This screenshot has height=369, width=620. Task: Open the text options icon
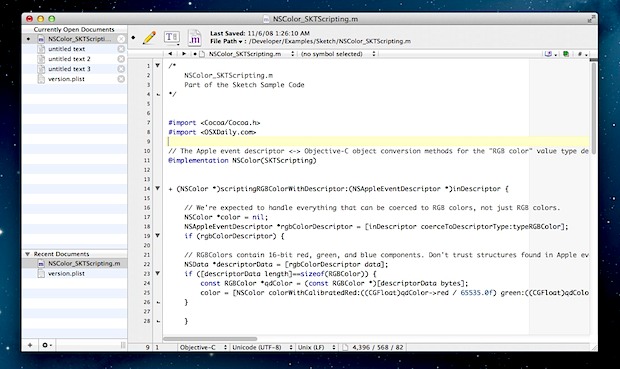tap(172, 38)
